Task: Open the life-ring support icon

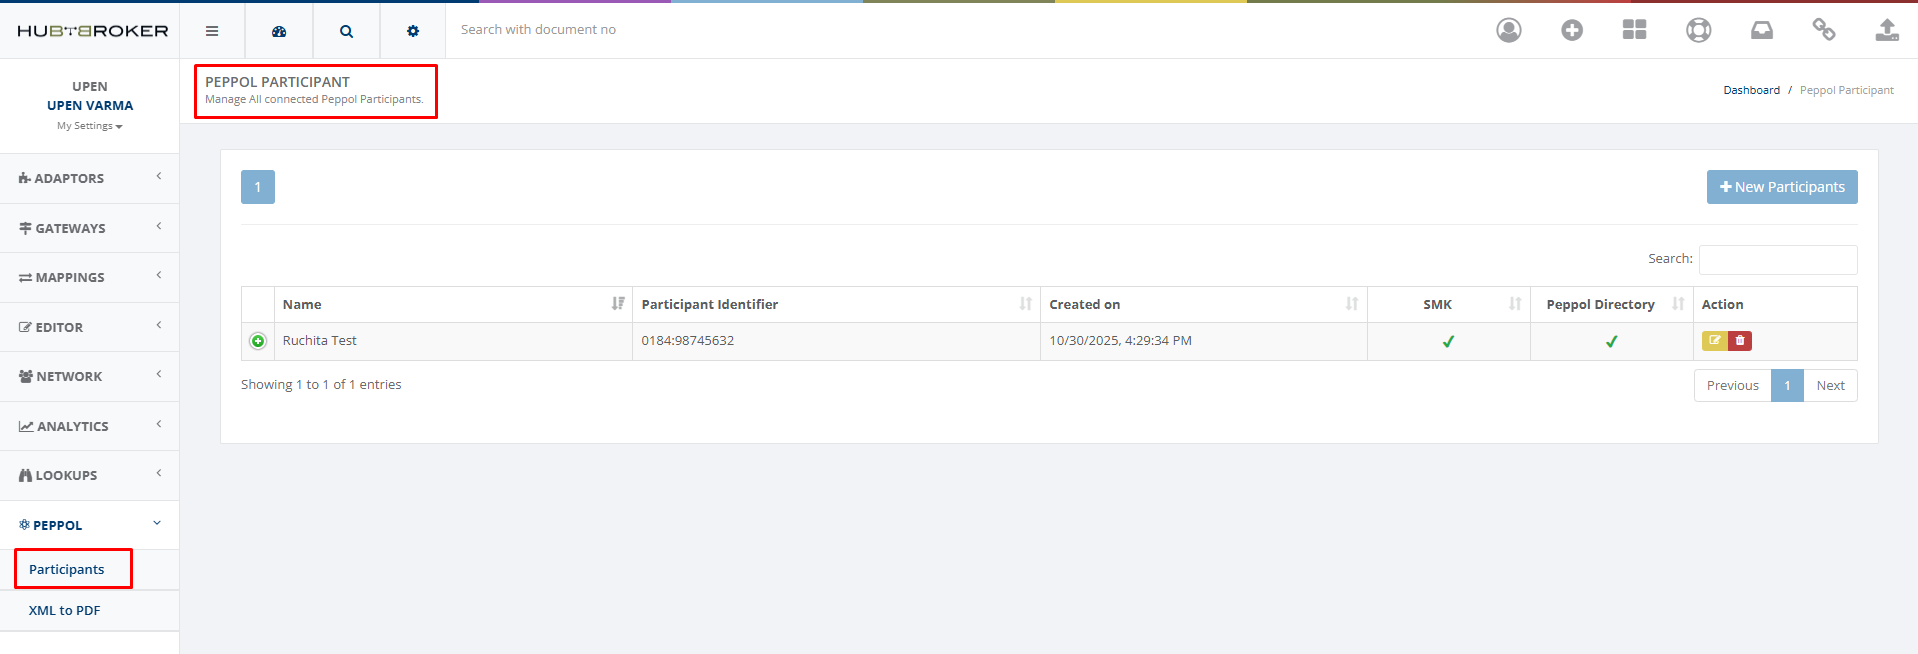Action: (x=1698, y=30)
